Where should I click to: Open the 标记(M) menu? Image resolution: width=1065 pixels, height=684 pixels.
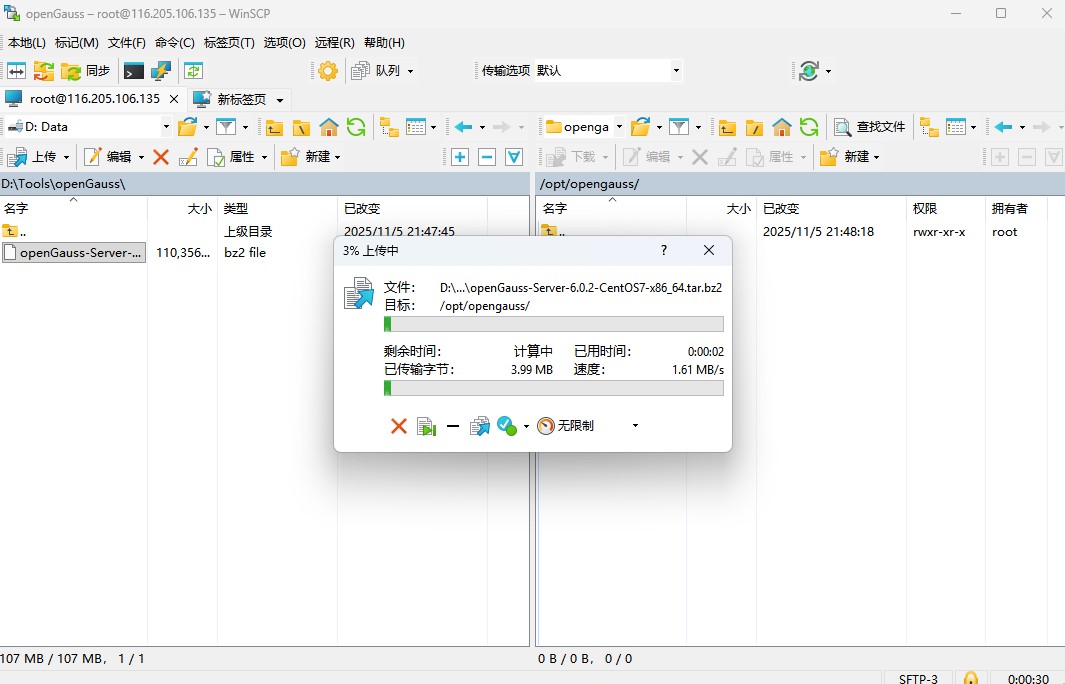pos(77,43)
